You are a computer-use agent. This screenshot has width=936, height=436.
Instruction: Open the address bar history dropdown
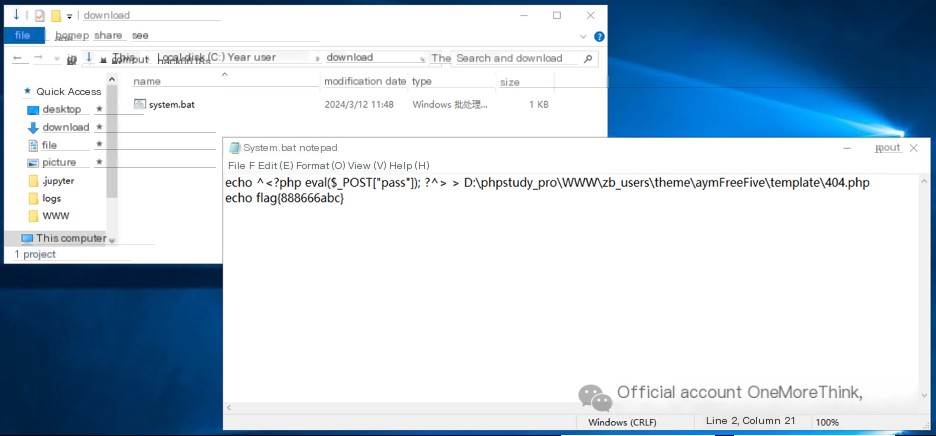tap(422, 59)
